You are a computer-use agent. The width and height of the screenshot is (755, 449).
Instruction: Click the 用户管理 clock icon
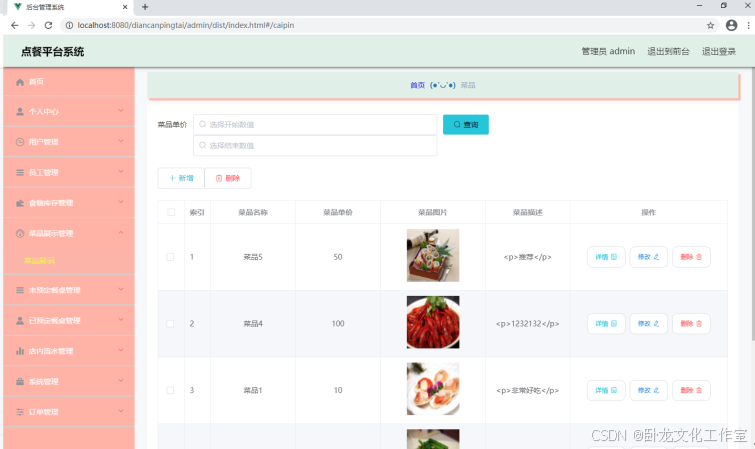20,142
